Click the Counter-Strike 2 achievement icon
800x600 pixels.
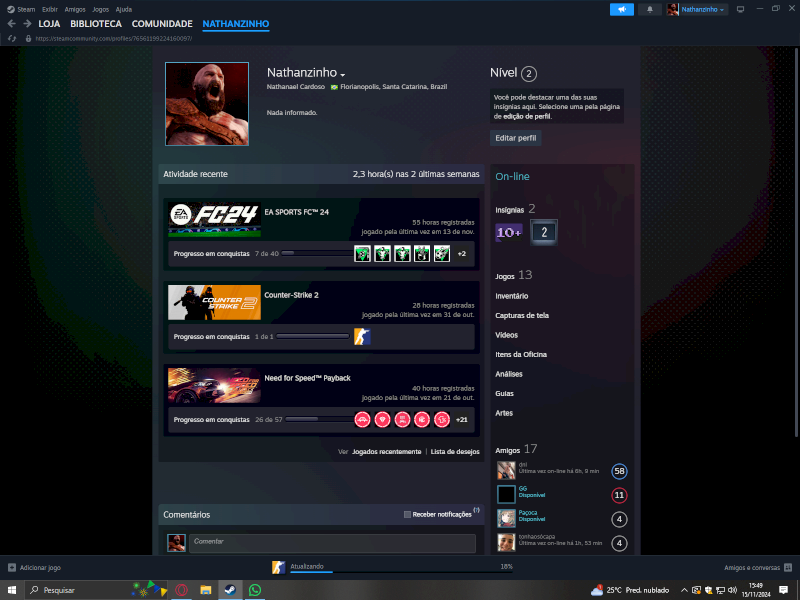362,337
